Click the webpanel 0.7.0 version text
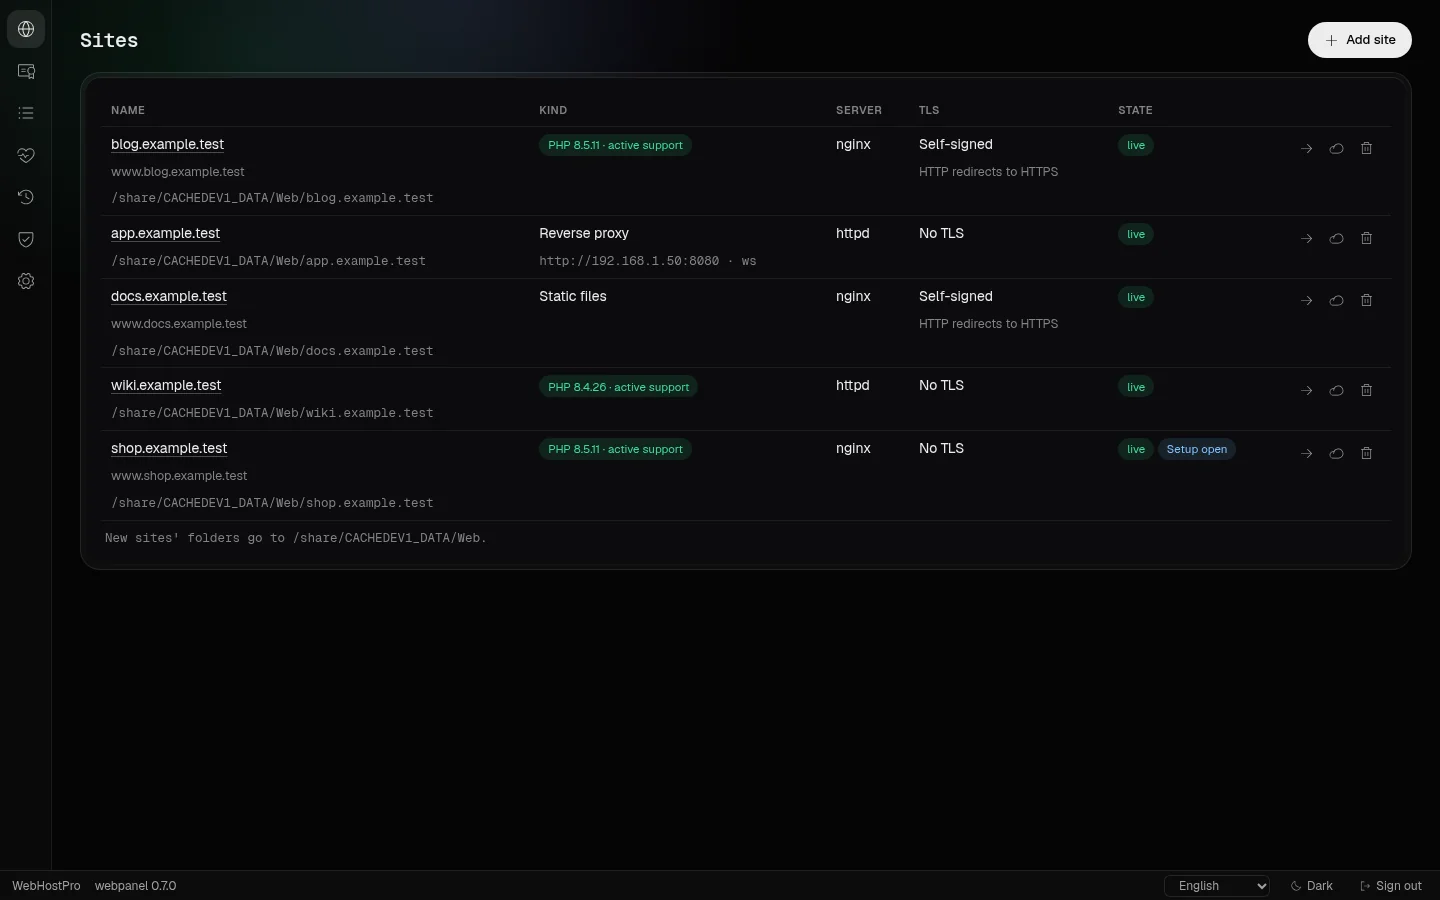 (135, 886)
